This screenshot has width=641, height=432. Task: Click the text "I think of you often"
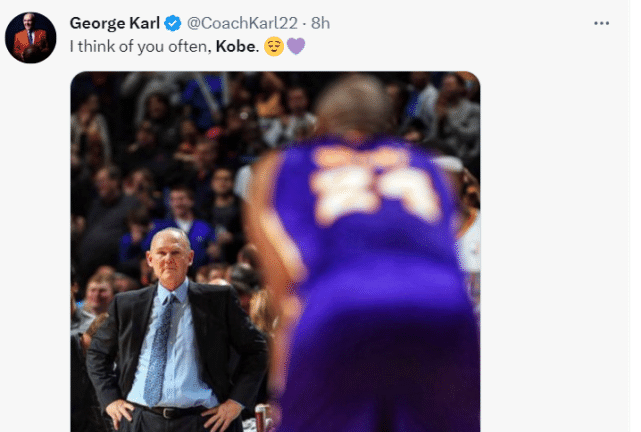[x=139, y=46]
